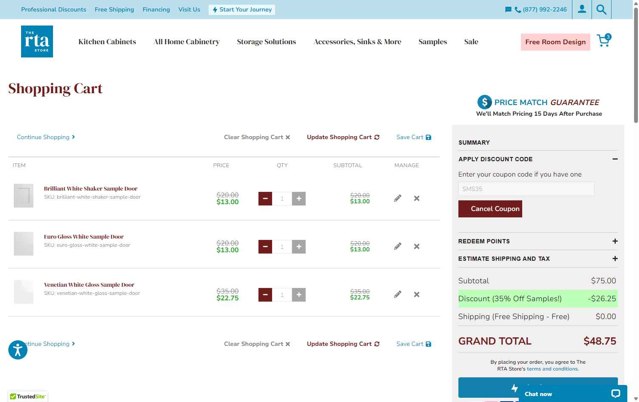639x402 pixels.
Task: Increase quantity of Venetian White Gloss Sample Door
Action: (x=299, y=295)
